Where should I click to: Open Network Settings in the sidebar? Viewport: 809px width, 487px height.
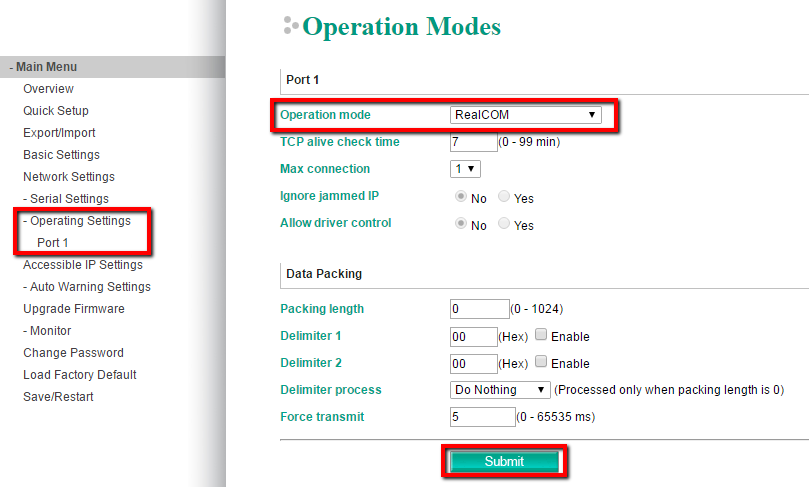pyautogui.click(x=69, y=177)
